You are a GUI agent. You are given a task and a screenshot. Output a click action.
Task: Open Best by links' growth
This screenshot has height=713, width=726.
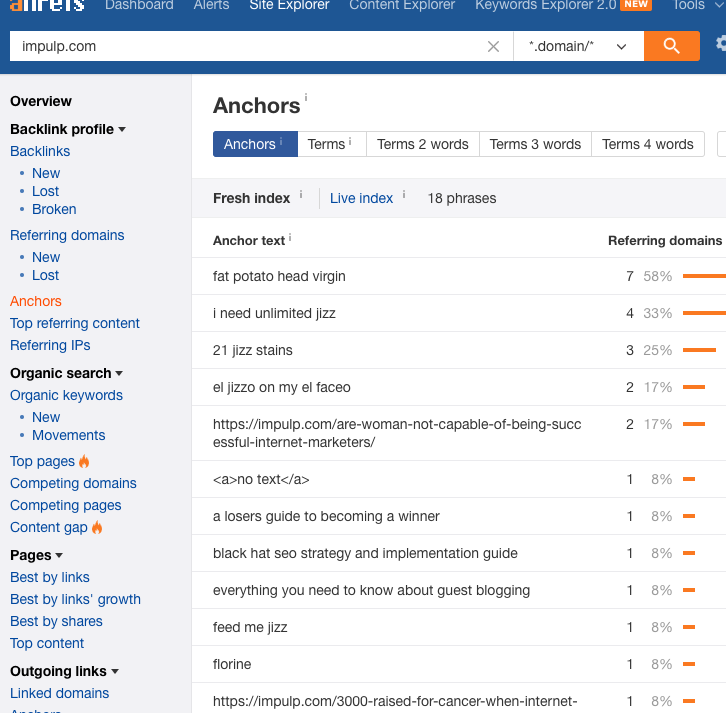point(75,599)
